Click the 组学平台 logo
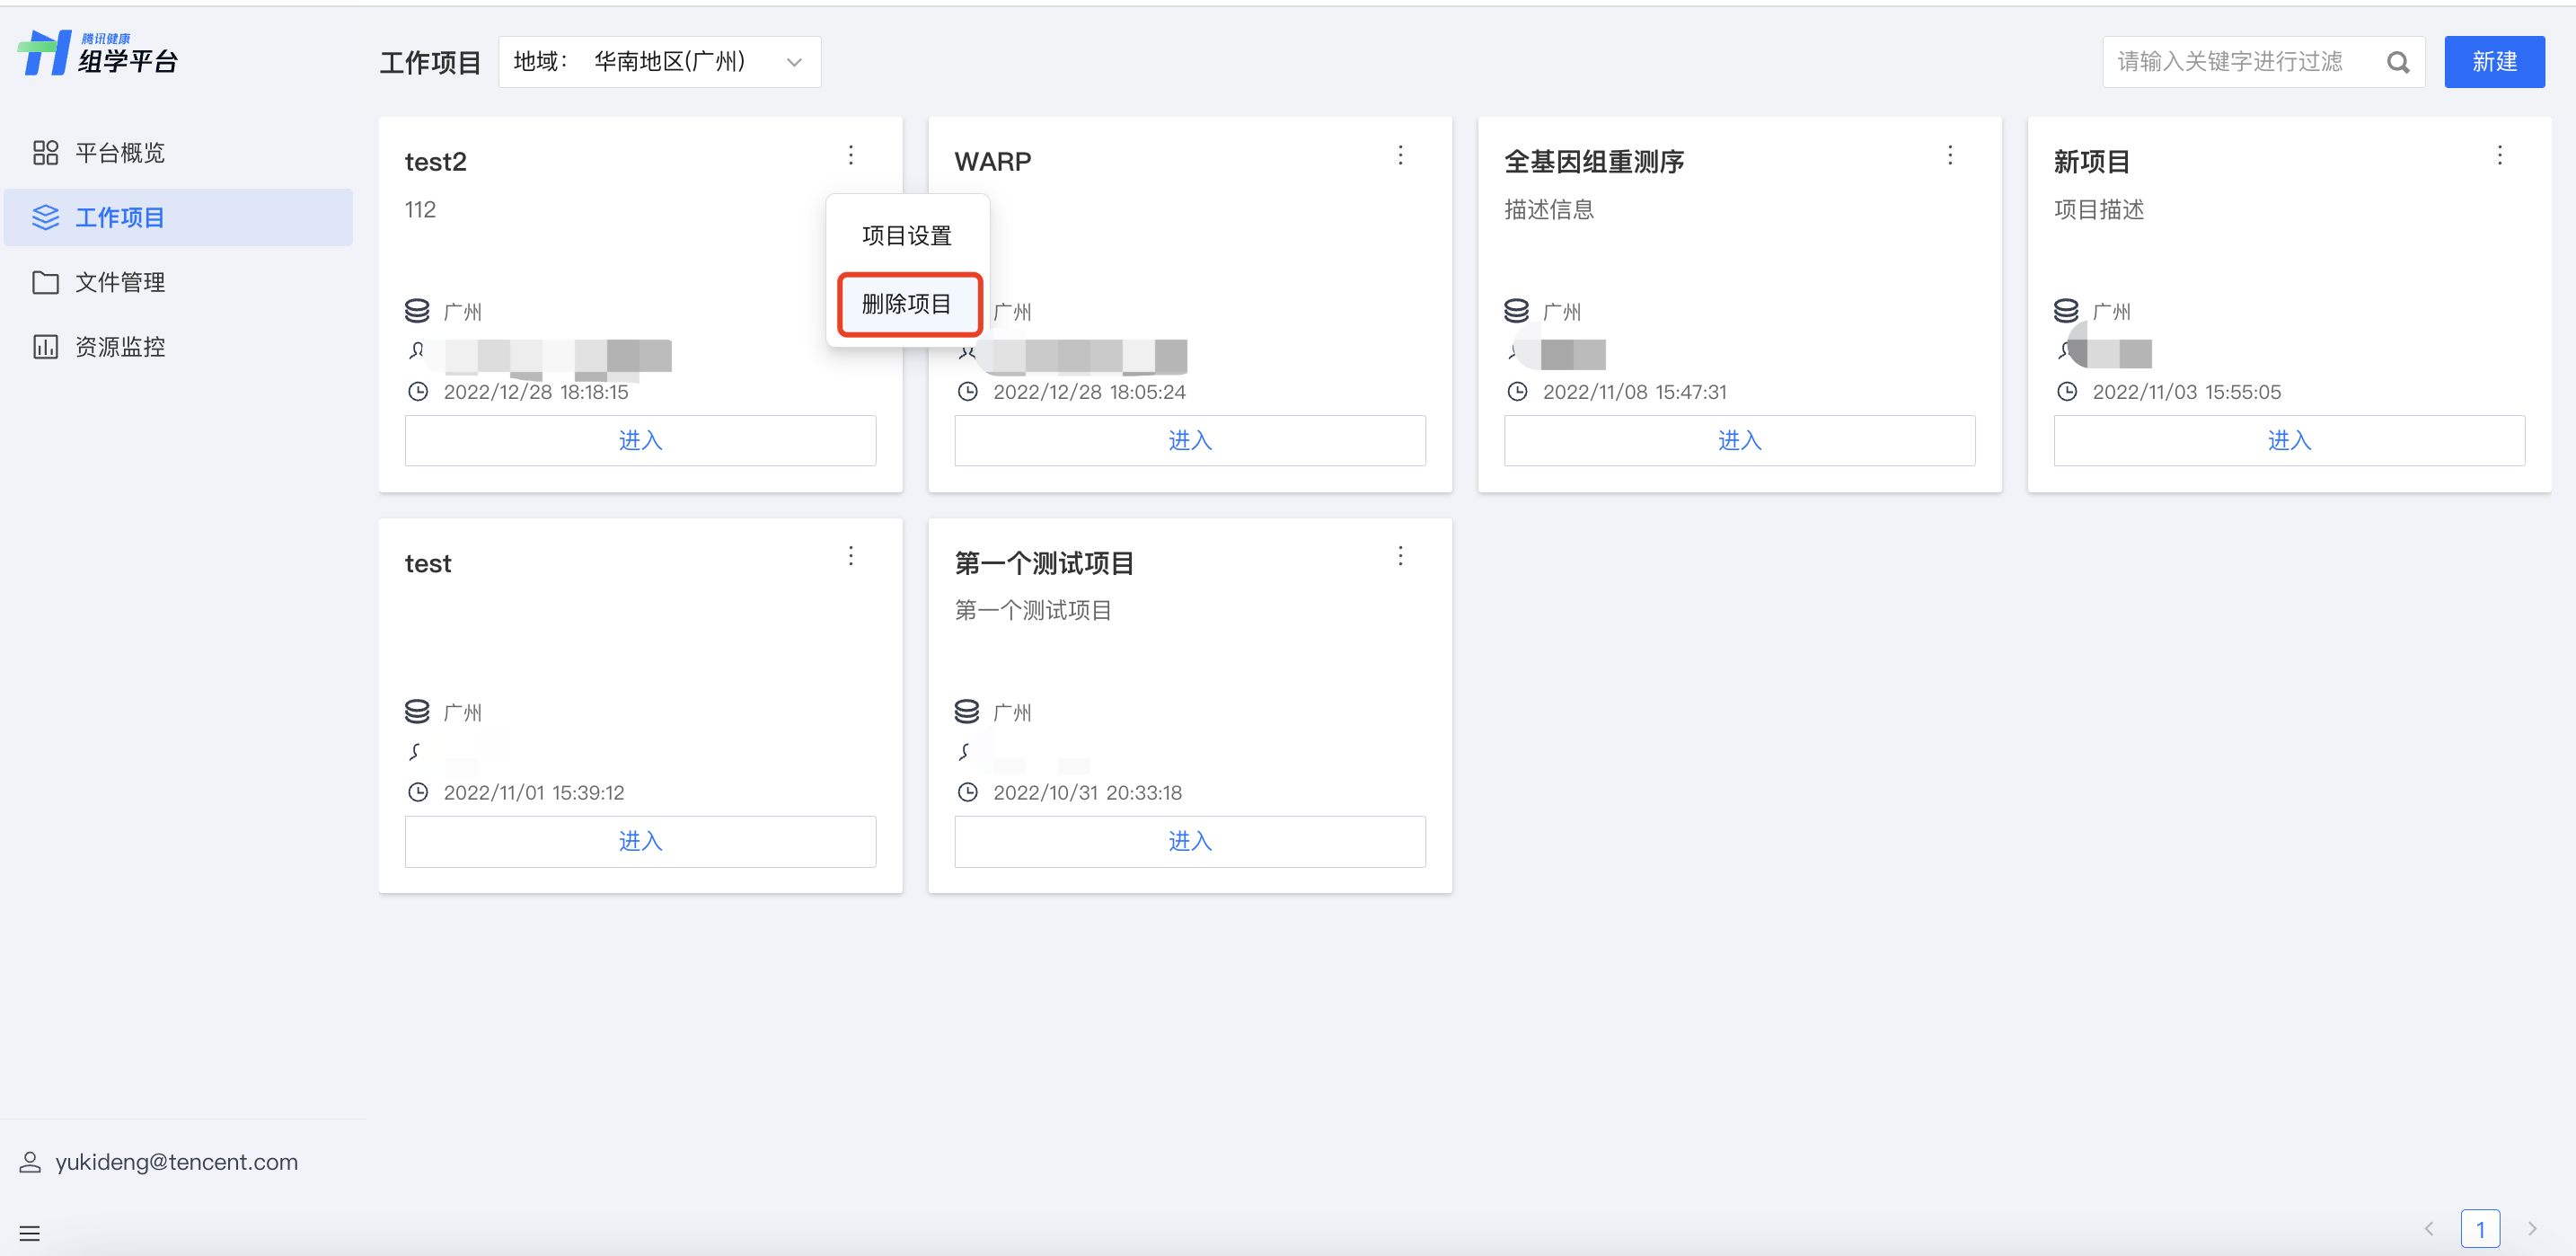The image size is (2576, 1256). pyautogui.click(x=98, y=54)
